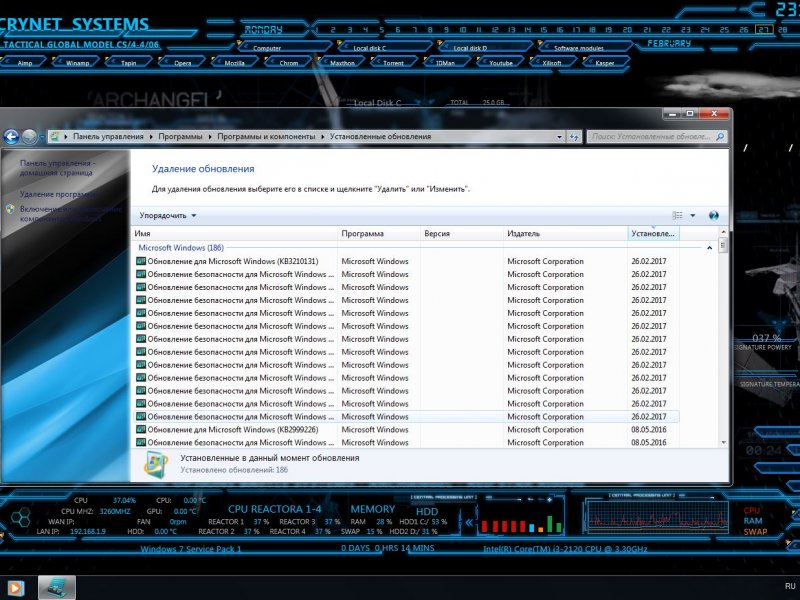Screen dimensions: 800x600
Task: Open the media player taskbar icon
Action: pyautogui.click(x=15, y=588)
